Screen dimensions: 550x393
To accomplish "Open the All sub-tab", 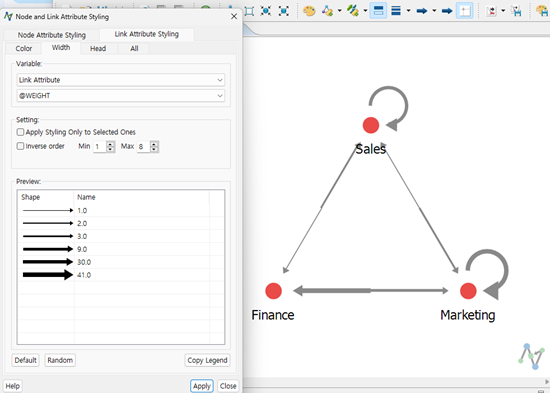I will (x=134, y=48).
